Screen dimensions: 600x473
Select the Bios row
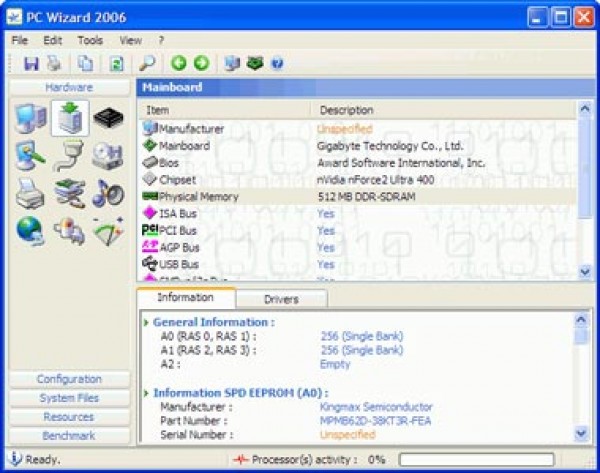tap(357, 163)
